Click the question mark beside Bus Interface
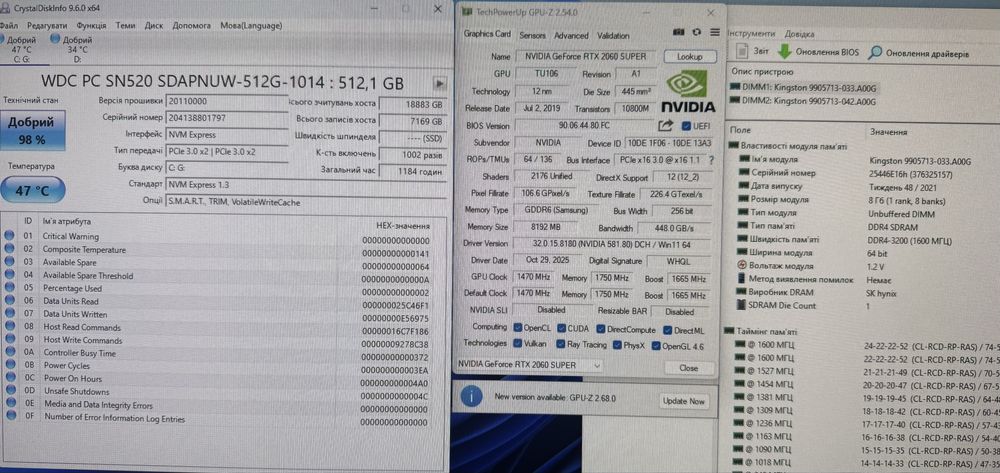This screenshot has width=1000, height=473. [x=711, y=160]
